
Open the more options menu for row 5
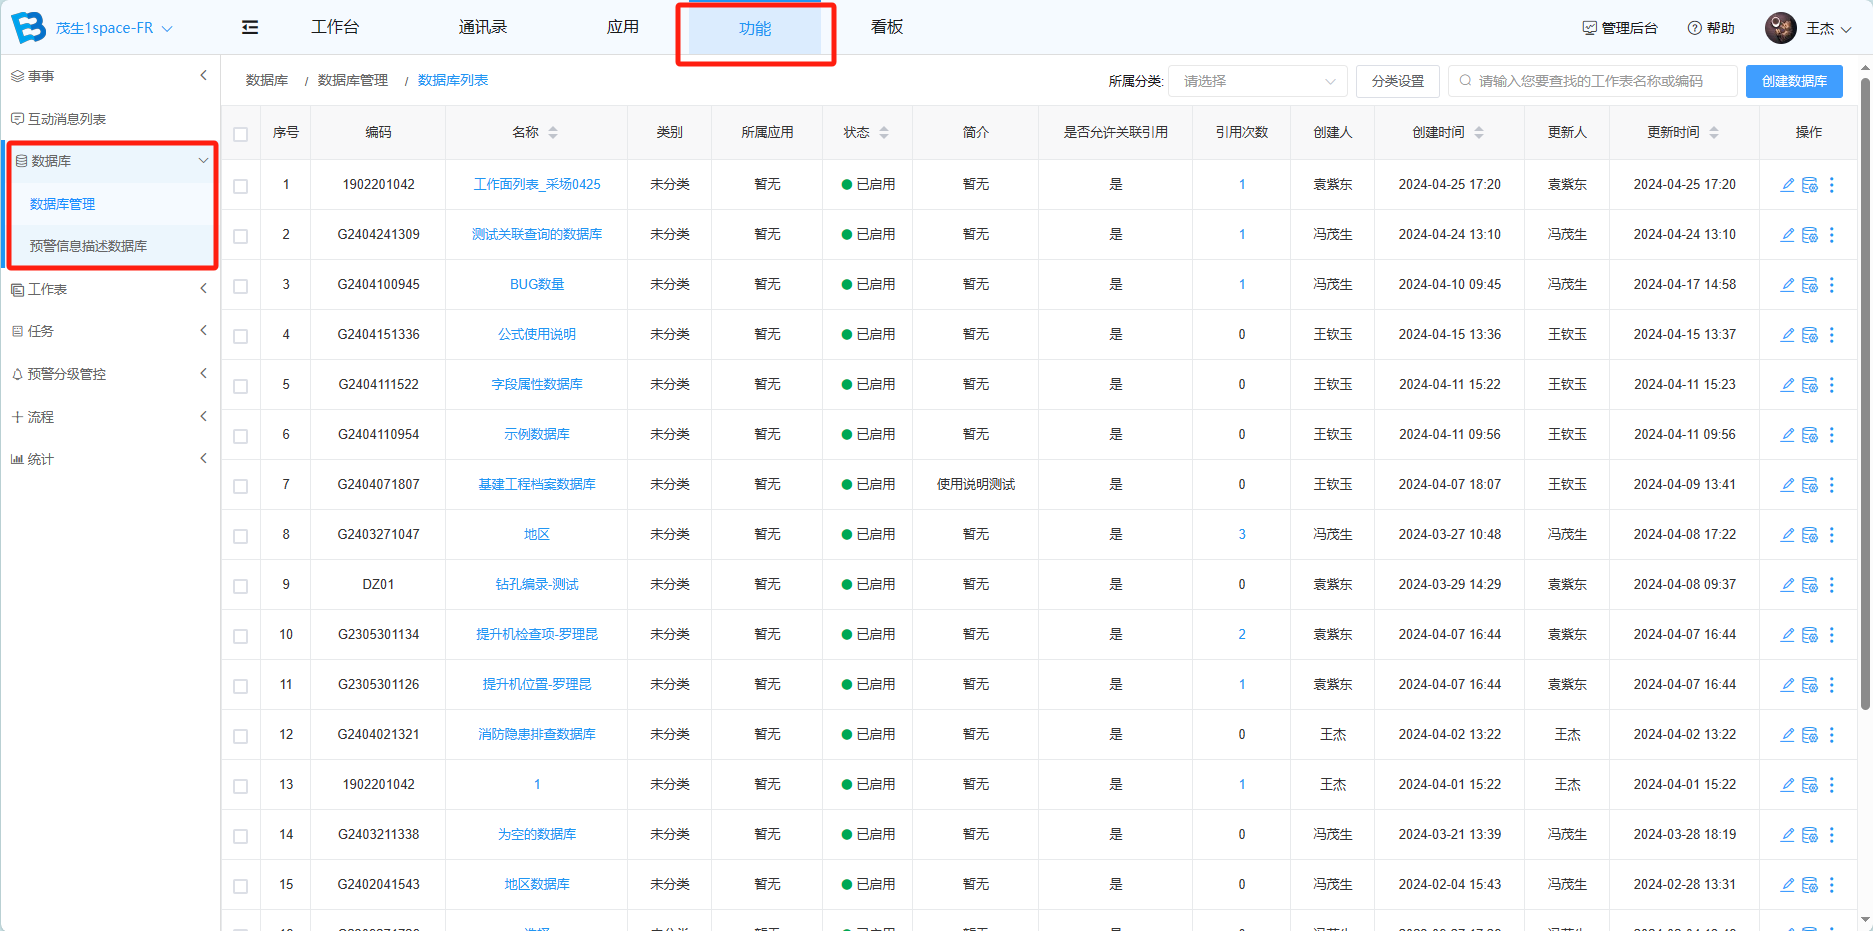pyautogui.click(x=1831, y=385)
